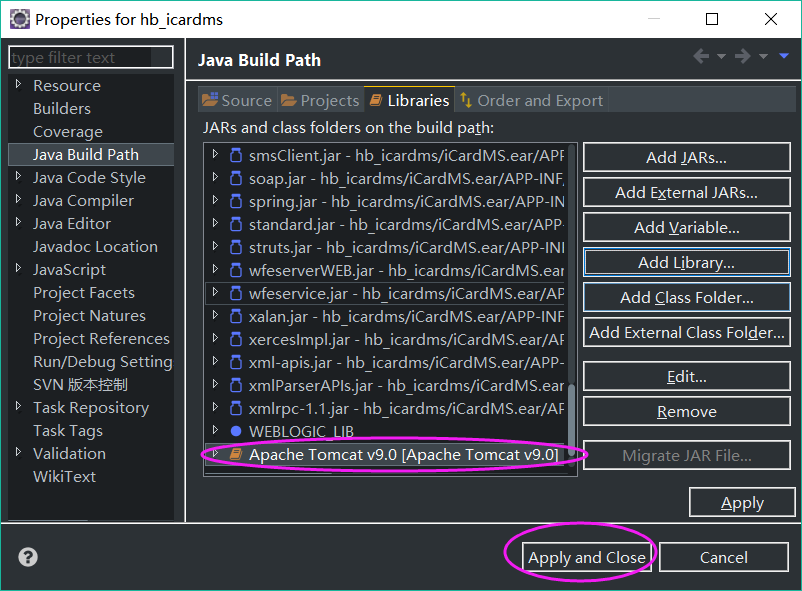The image size is (802, 591).
Task: Click the jar icon beside standard.jar
Action: pos(236,224)
